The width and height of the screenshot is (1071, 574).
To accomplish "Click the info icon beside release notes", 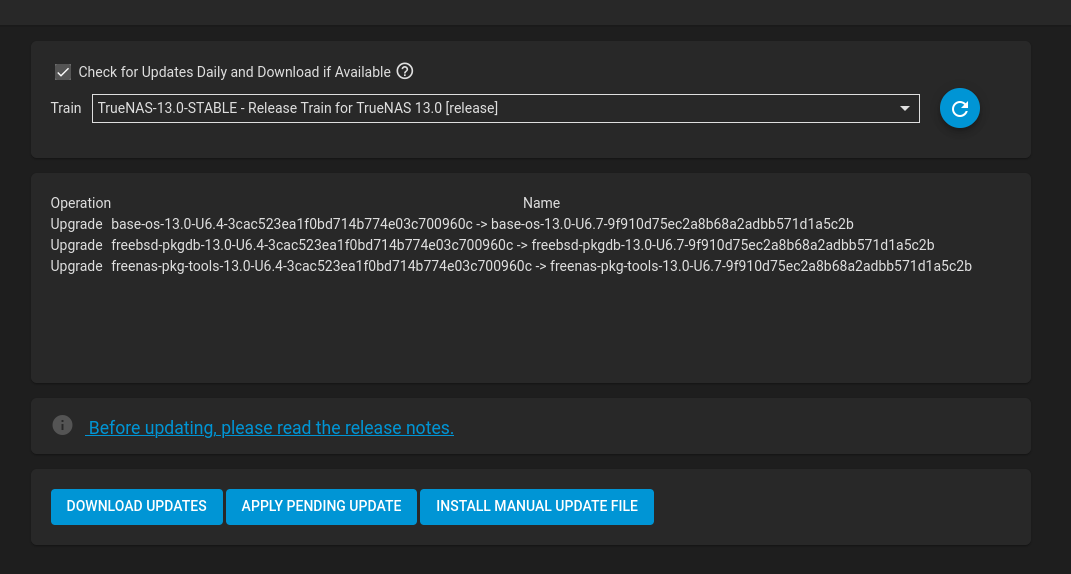I will pos(62,425).
